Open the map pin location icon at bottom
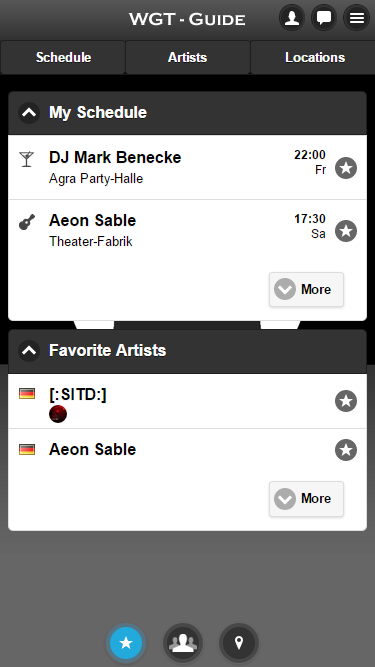Viewport: 375px width, 667px height. pos(239,643)
